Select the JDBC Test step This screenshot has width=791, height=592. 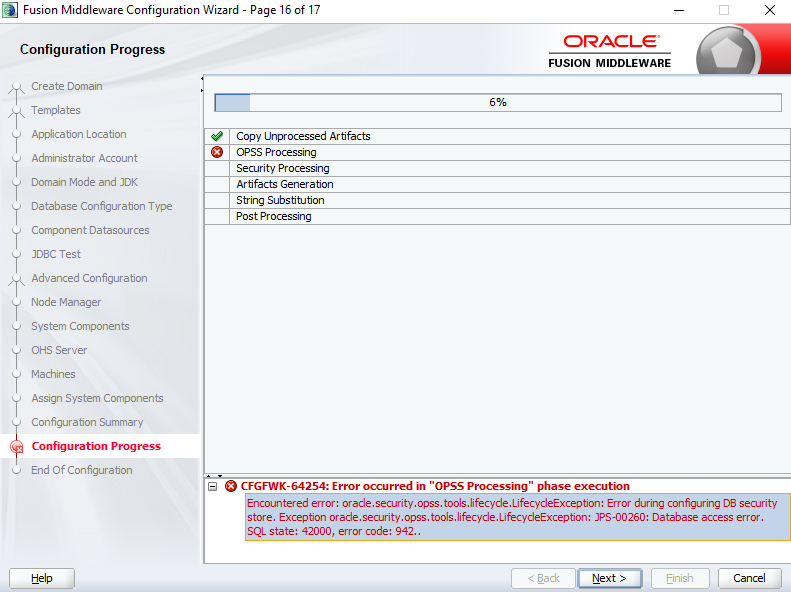click(56, 254)
